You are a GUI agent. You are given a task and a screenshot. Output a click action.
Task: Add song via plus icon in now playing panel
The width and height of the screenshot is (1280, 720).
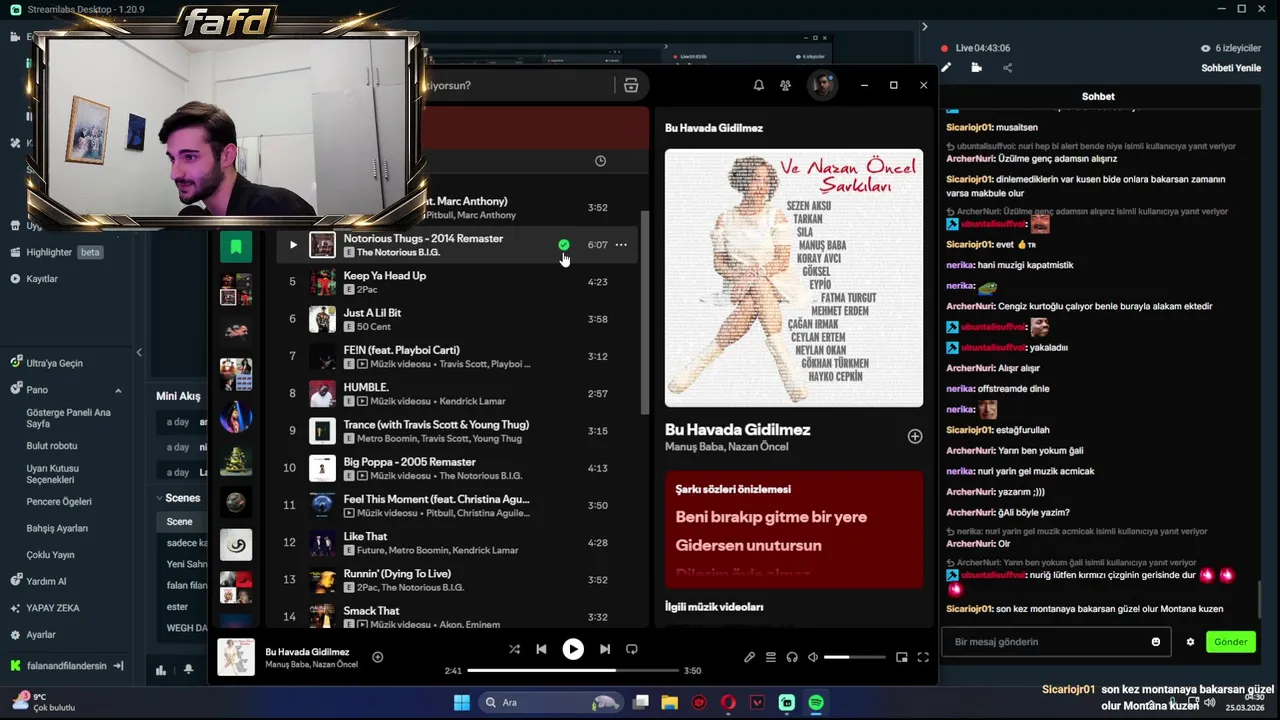tap(915, 436)
